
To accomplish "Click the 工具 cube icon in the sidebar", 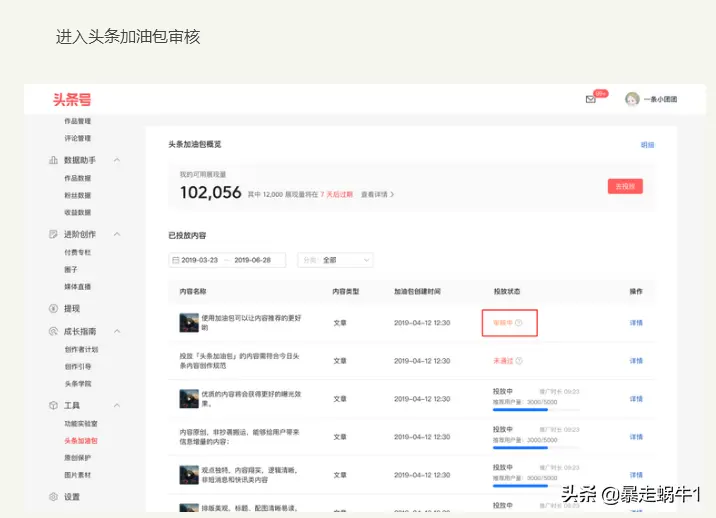I will (x=53, y=406).
